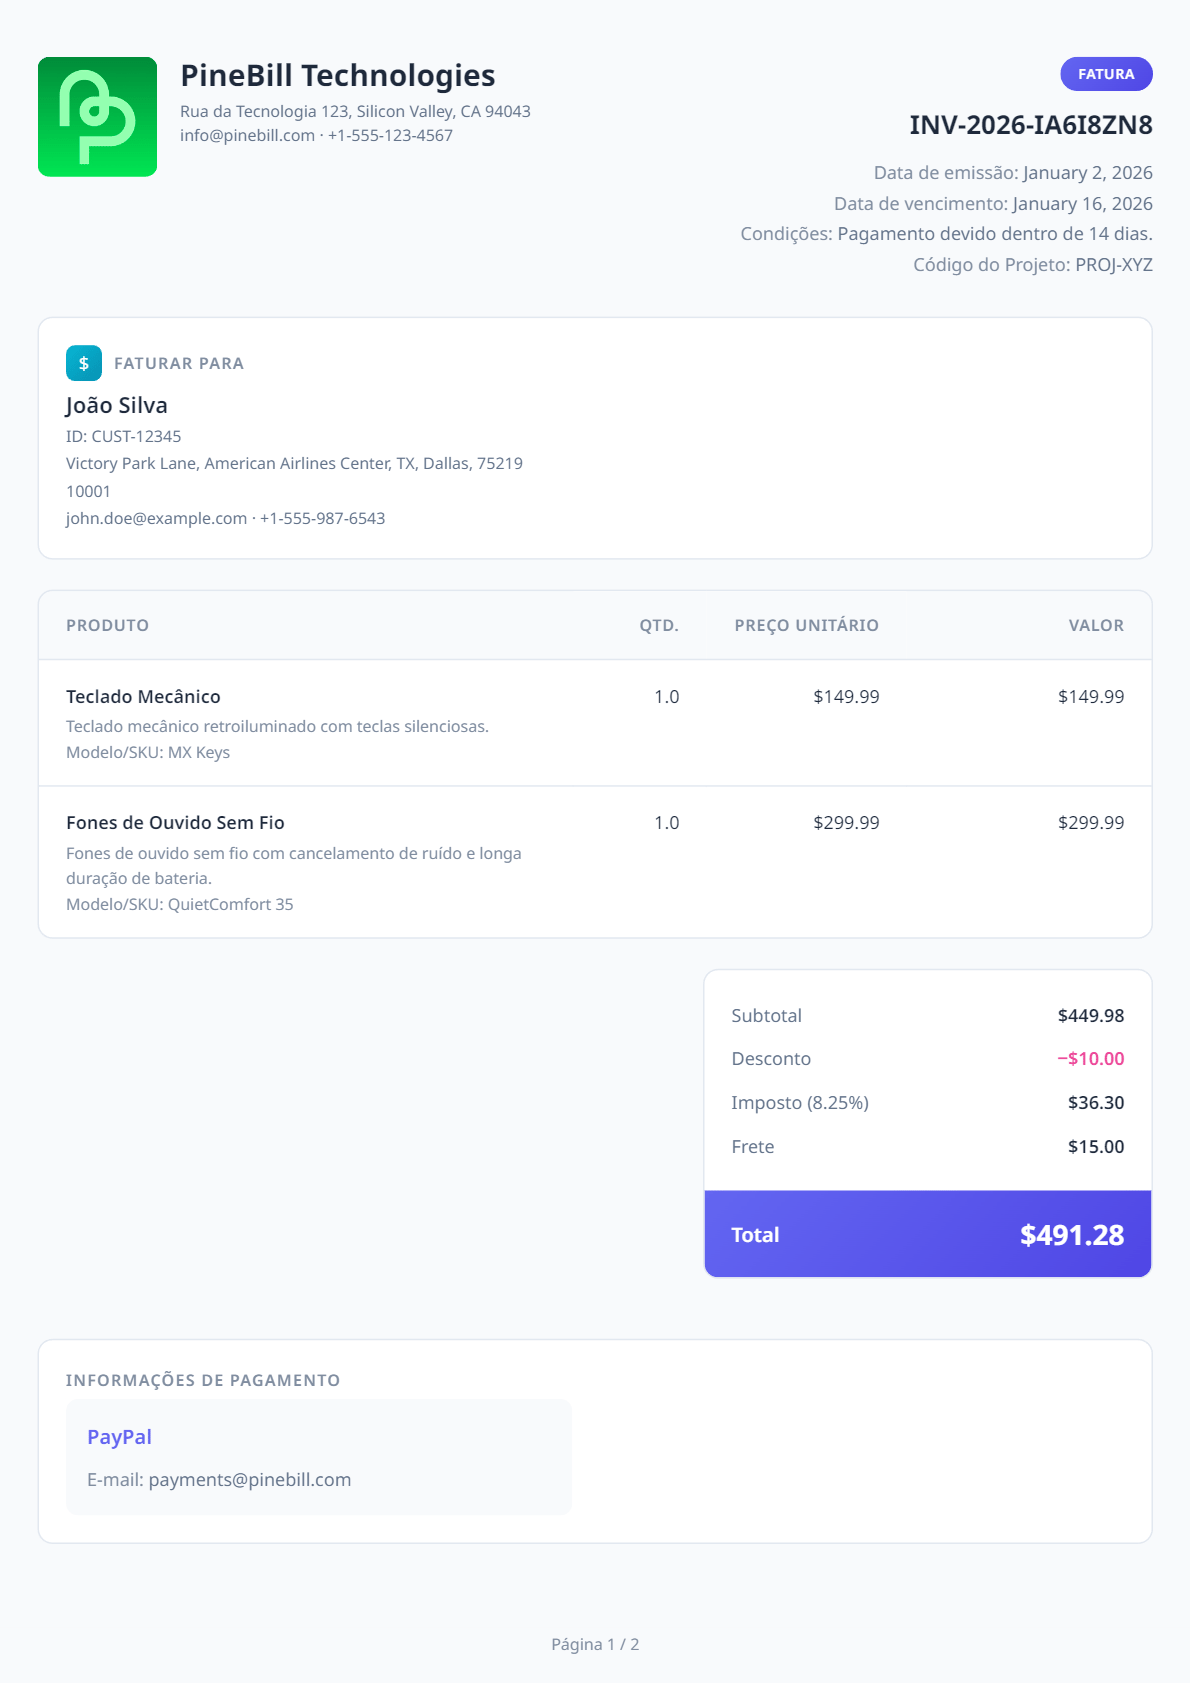Click the 'Condições: Pagamento devido' line
The width and height of the screenshot is (1190, 1683).
[x=946, y=234]
